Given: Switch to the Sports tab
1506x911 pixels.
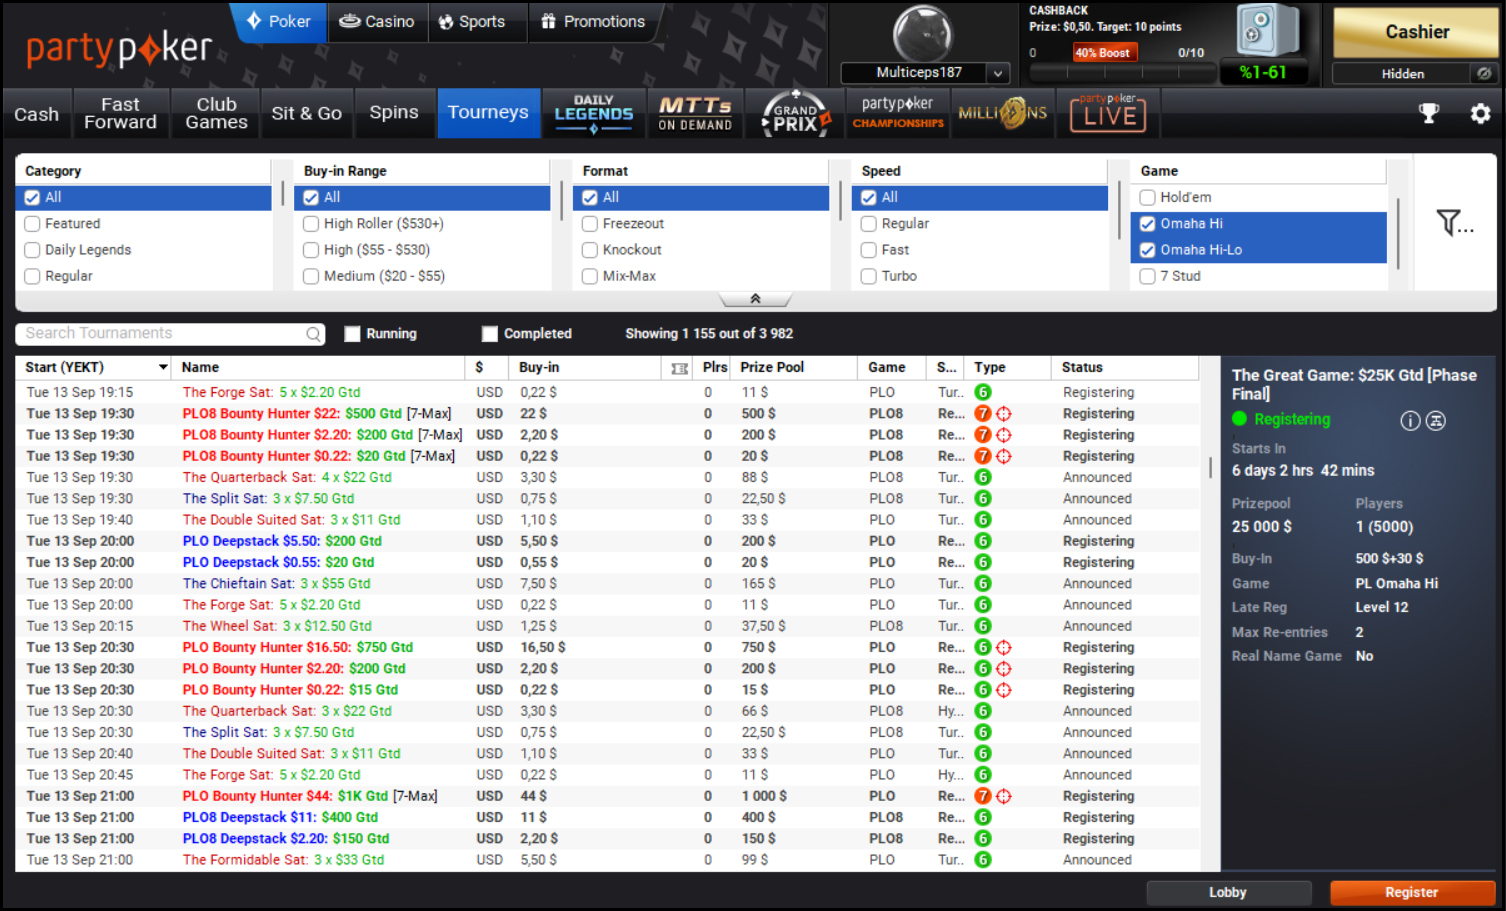Looking at the screenshot, I should coord(472,22).
